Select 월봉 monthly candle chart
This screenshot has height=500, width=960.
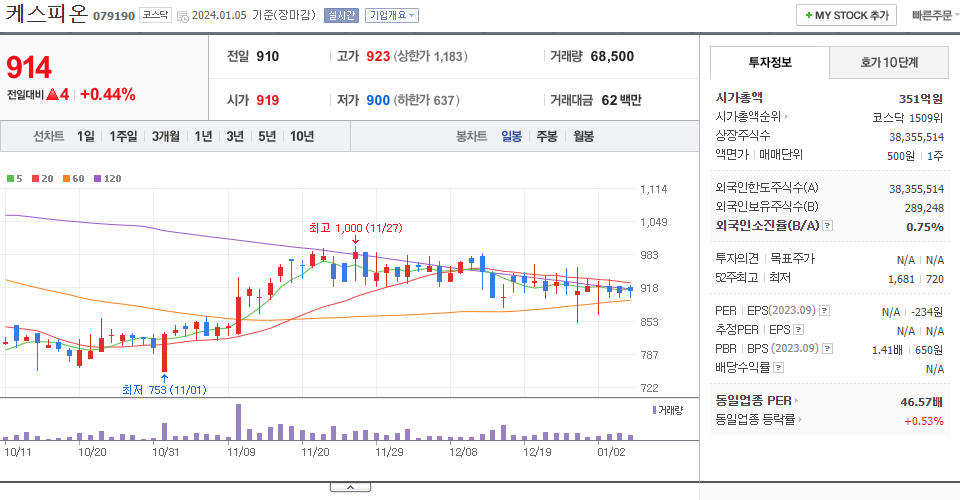point(583,136)
